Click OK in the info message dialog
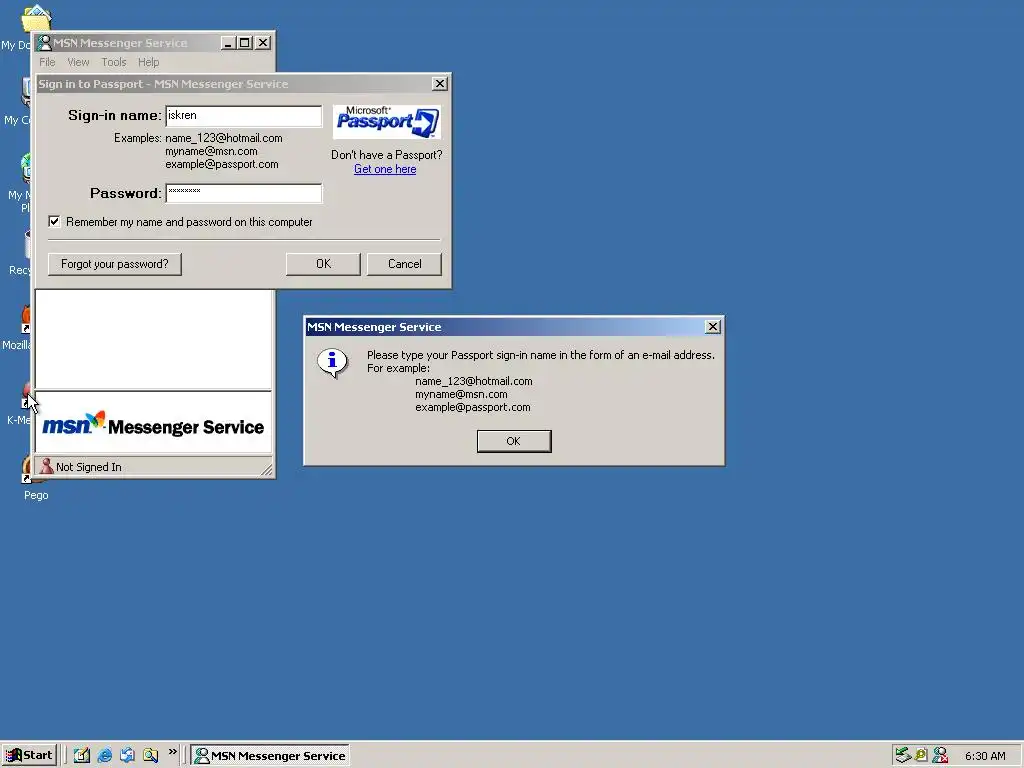1024x768 pixels. pyautogui.click(x=514, y=441)
